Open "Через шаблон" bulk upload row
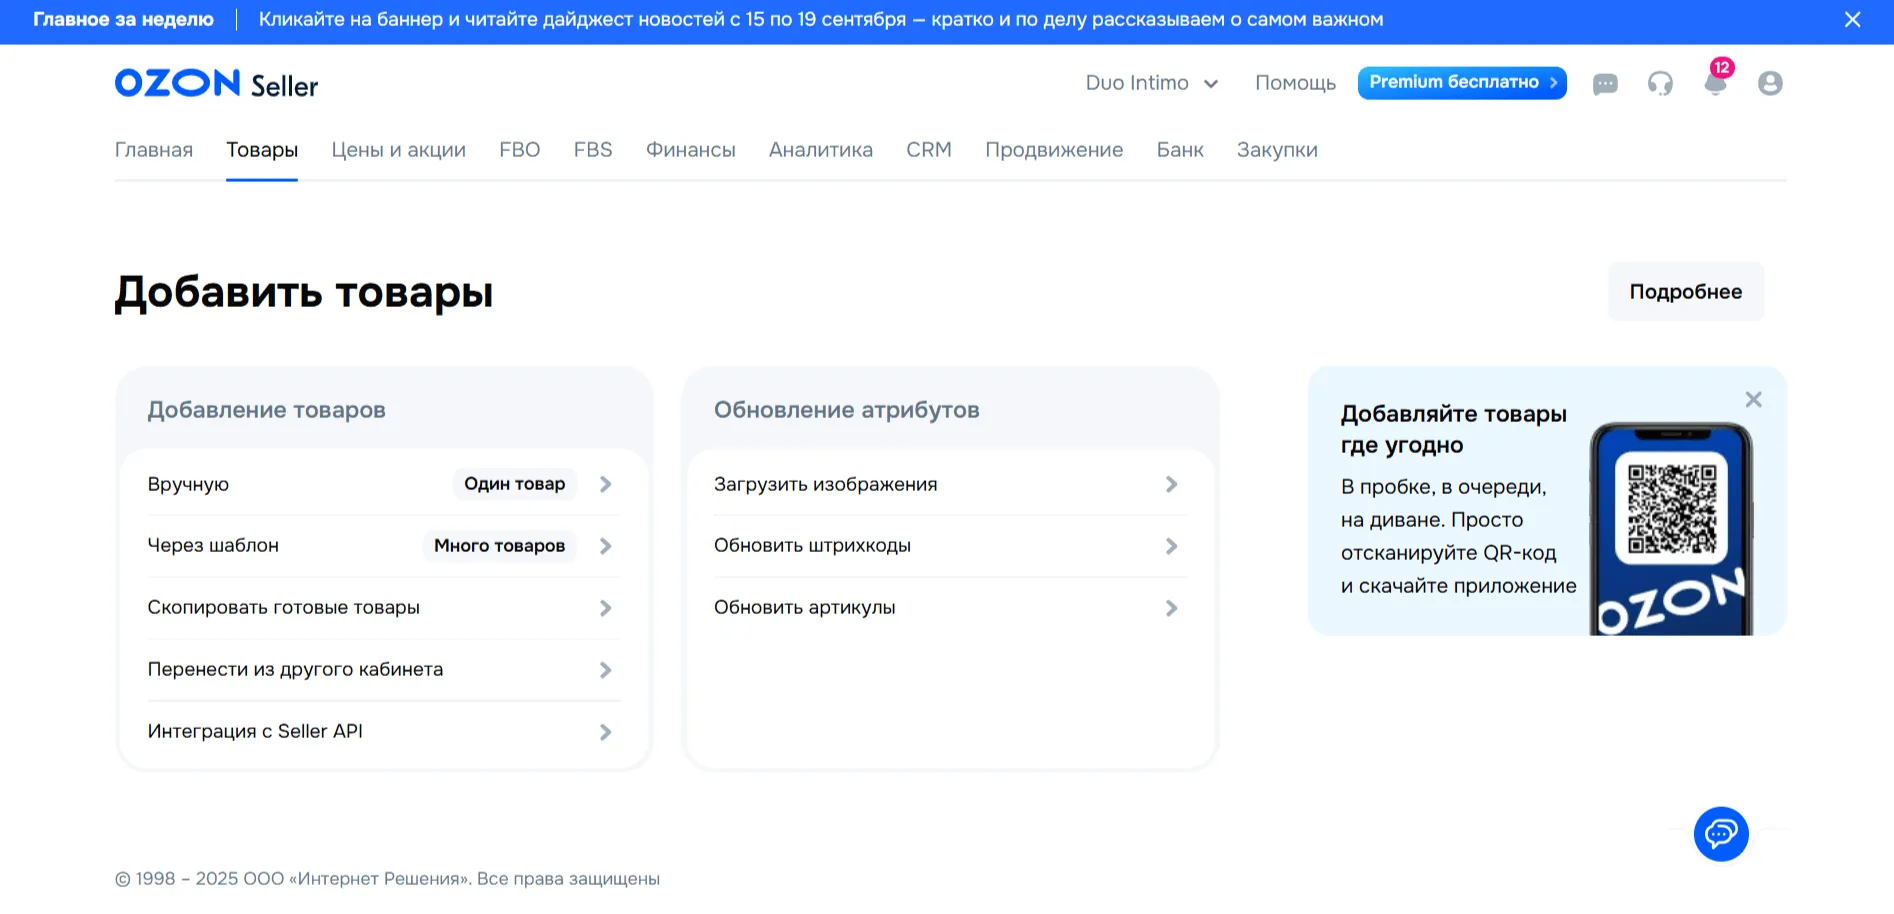The height and width of the screenshot is (914, 1894). click(380, 546)
